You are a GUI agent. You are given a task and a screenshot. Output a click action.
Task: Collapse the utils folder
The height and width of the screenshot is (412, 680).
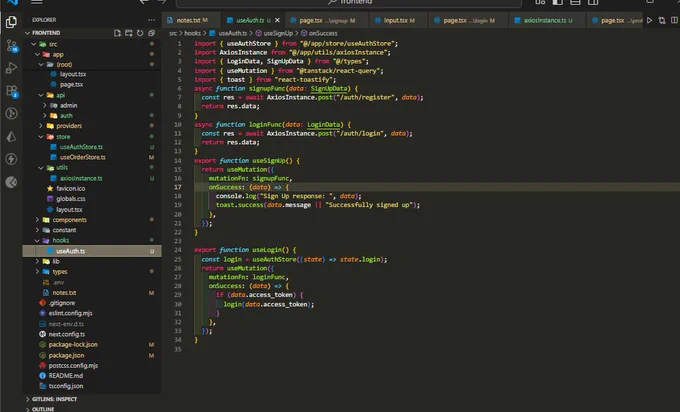coord(41,168)
